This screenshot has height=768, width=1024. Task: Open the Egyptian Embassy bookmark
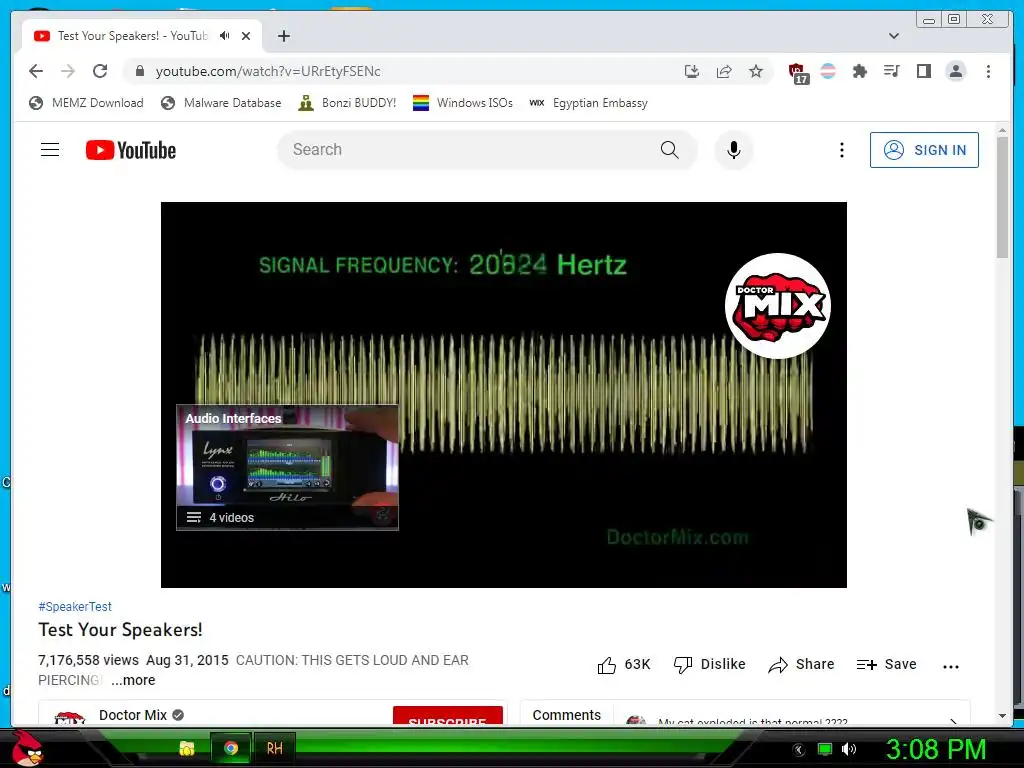[588, 103]
